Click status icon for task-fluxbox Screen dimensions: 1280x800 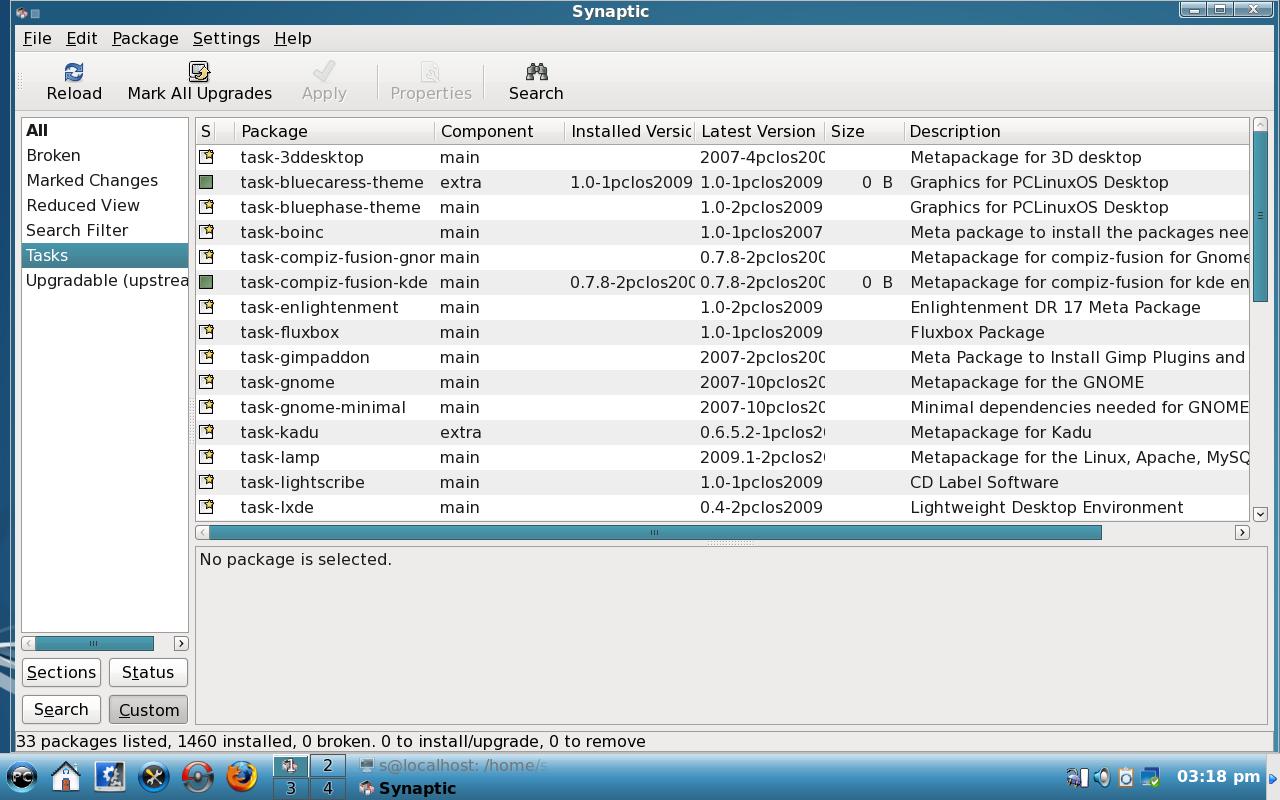(x=206, y=332)
